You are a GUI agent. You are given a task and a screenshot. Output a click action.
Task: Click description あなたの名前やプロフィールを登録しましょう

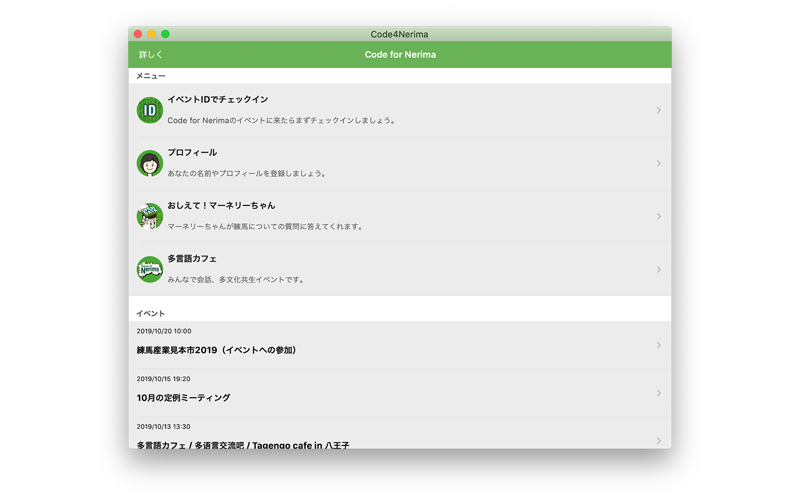tap(246, 173)
